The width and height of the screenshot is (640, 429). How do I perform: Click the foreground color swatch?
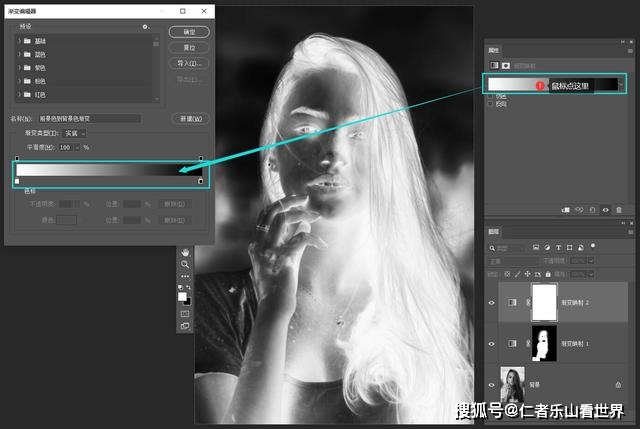[x=182, y=297]
